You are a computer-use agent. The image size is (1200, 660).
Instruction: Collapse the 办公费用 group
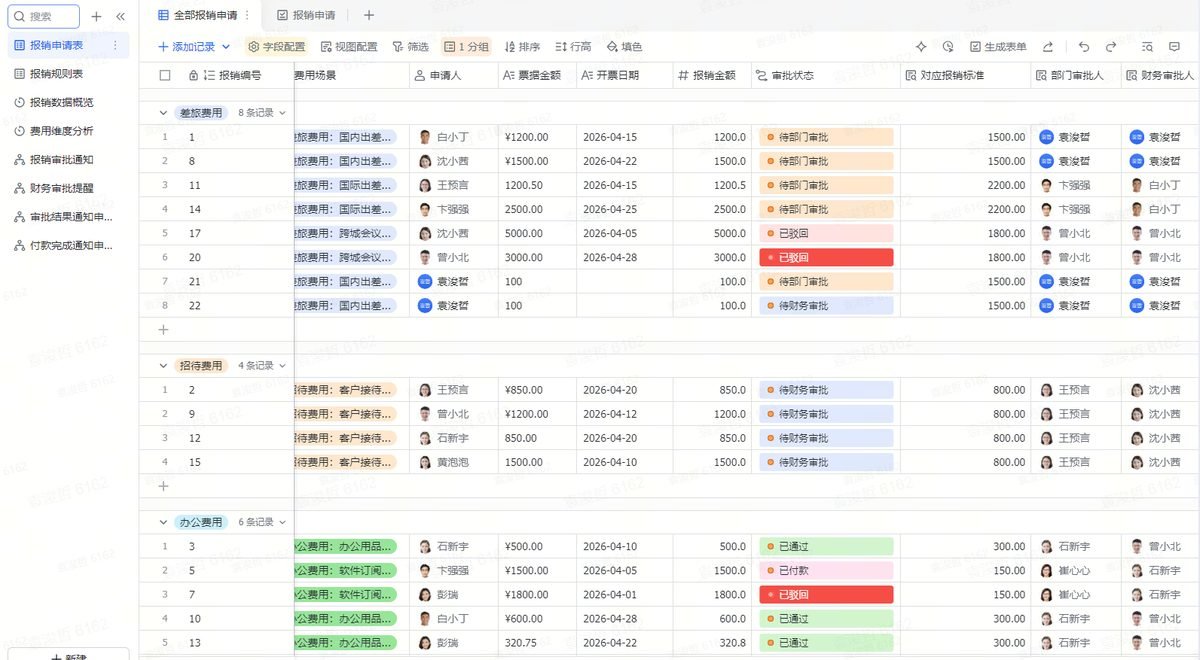point(164,522)
